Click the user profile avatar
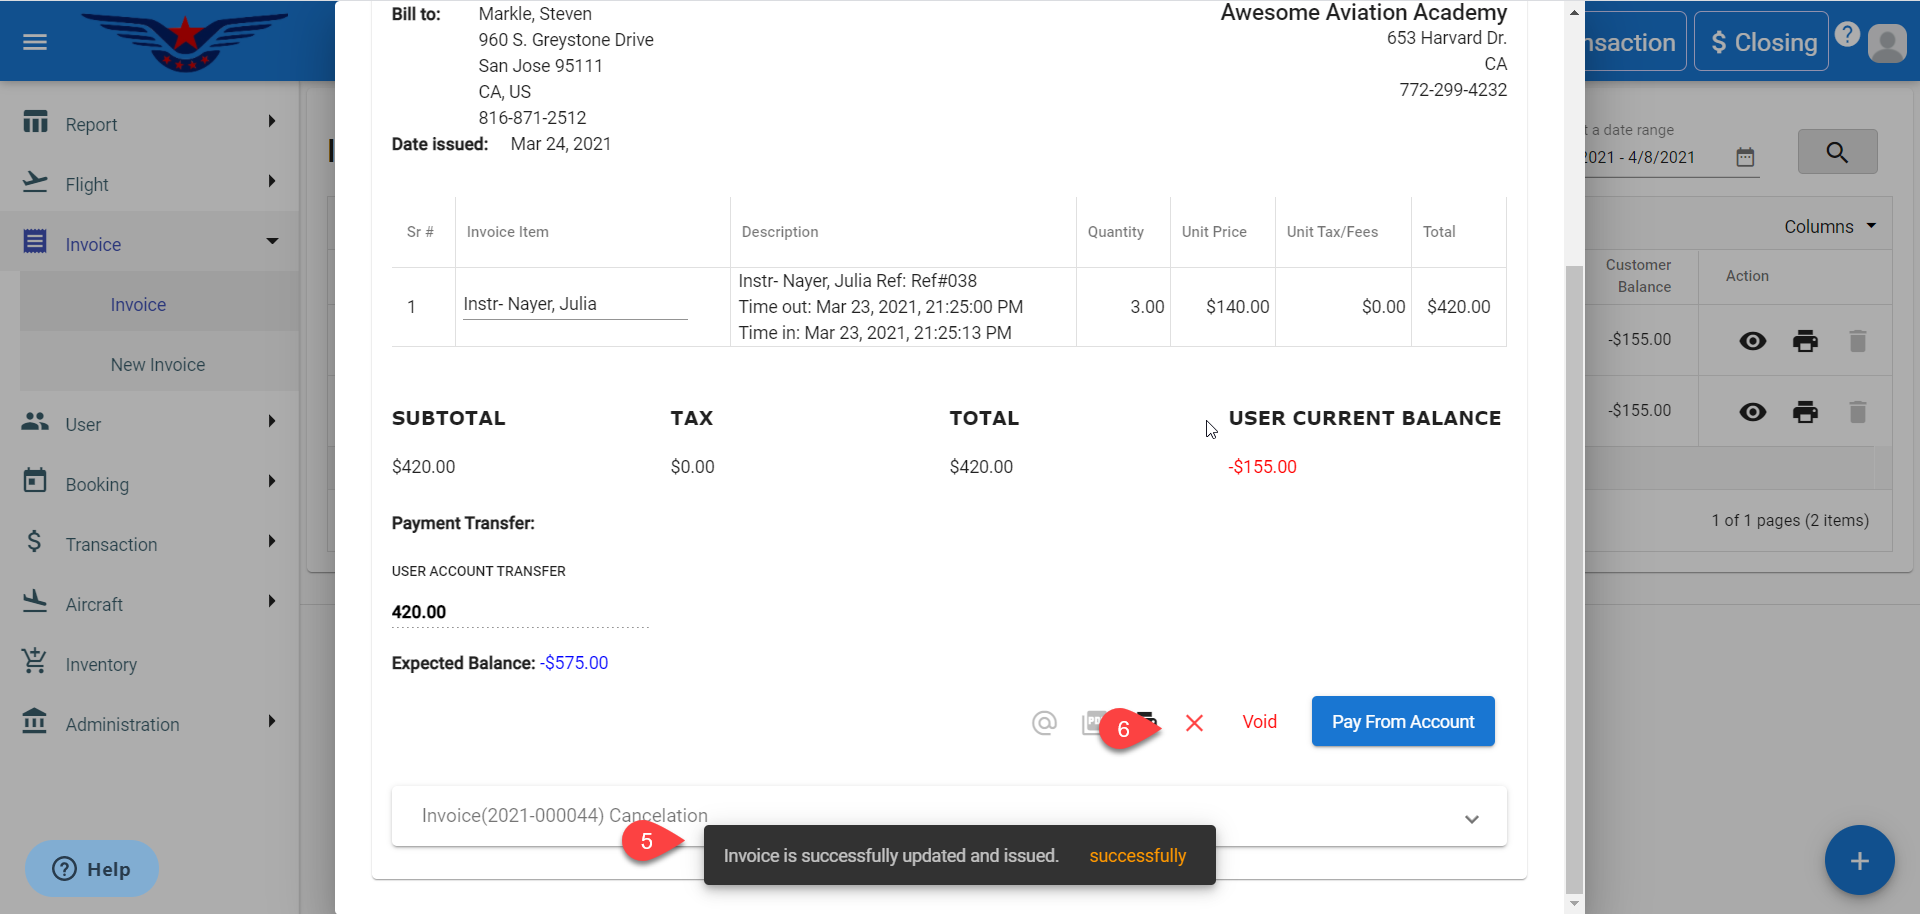 pyautogui.click(x=1887, y=43)
